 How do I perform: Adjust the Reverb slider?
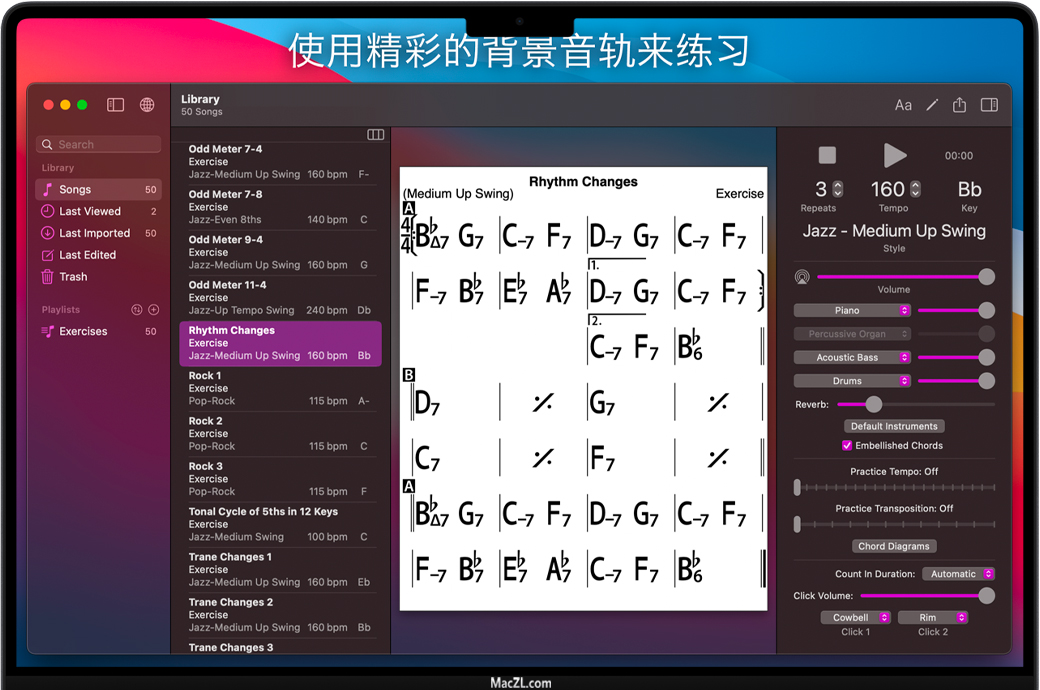click(x=916, y=404)
